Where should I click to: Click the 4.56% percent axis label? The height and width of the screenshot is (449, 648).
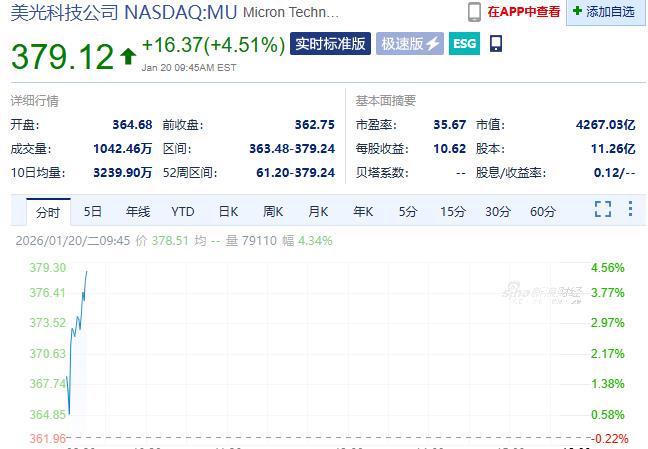coord(608,267)
